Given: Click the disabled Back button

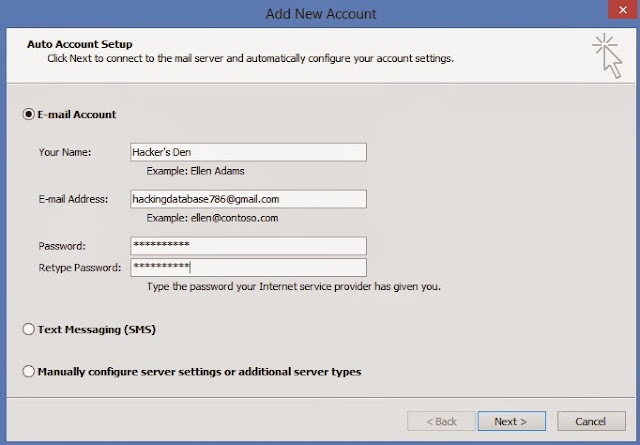Looking at the screenshot, I should pyautogui.click(x=441, y=421).
